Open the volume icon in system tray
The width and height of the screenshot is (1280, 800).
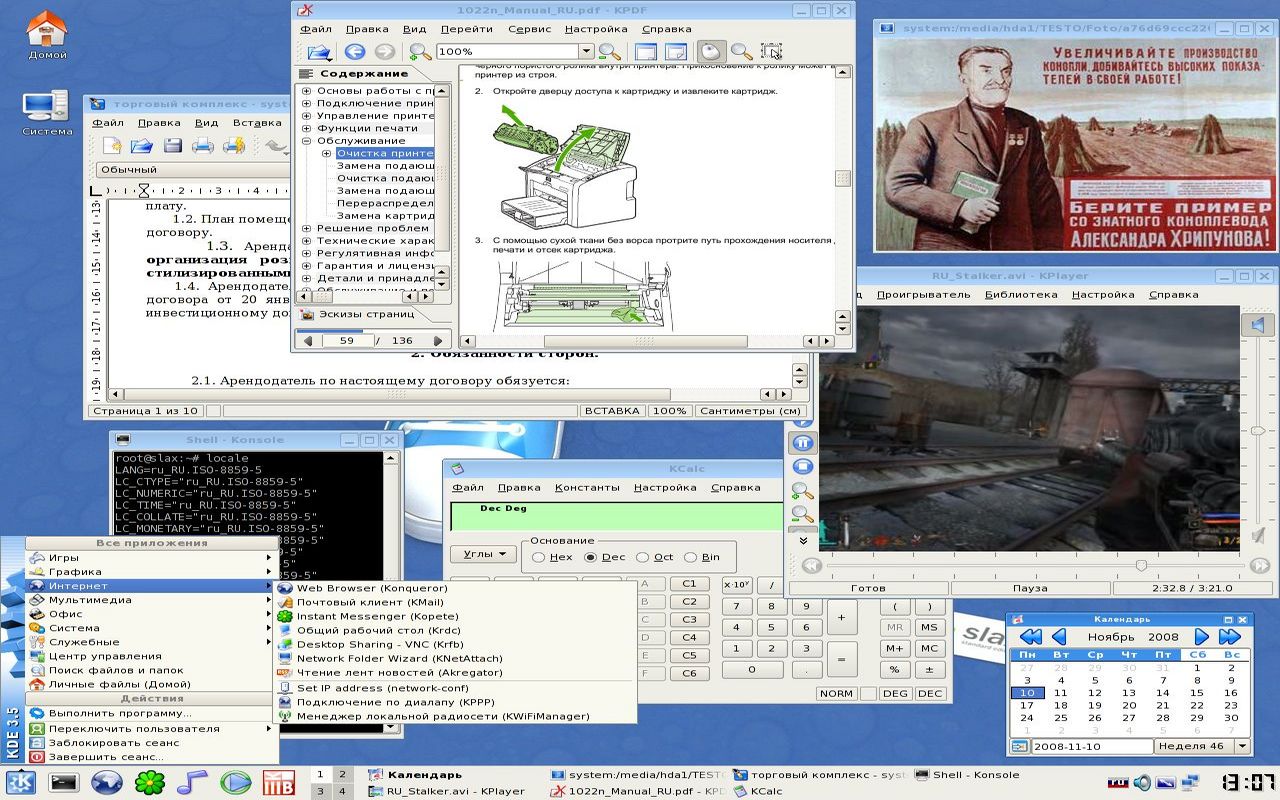pos(1142,782)
